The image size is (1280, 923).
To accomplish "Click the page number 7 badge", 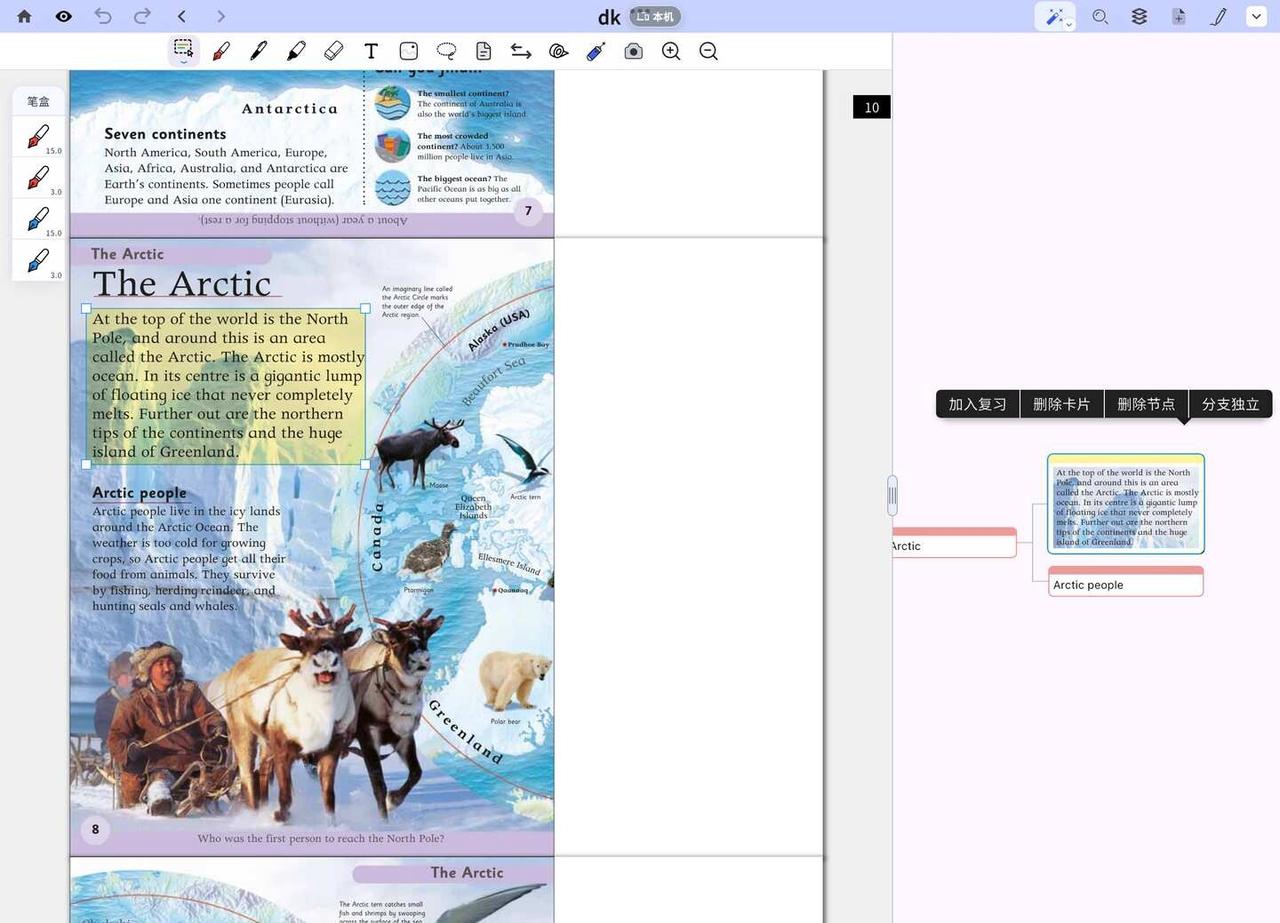I will pyautogui.click(x=528, y=211).
